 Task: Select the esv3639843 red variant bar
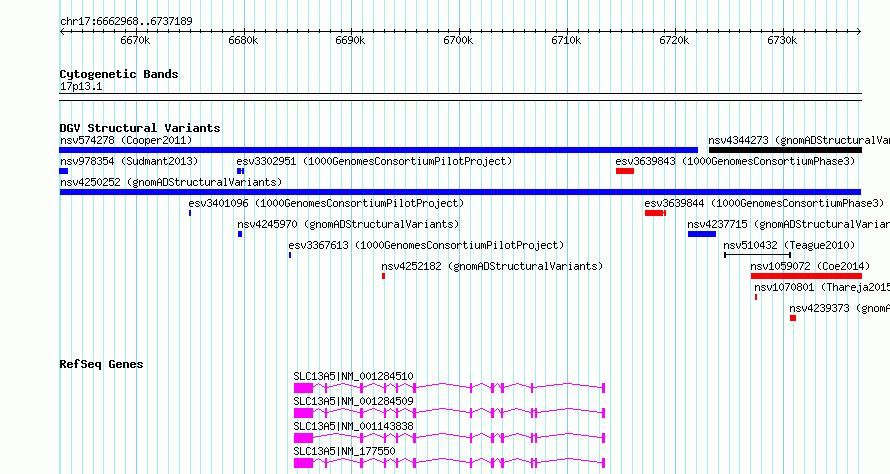(625, 171)
